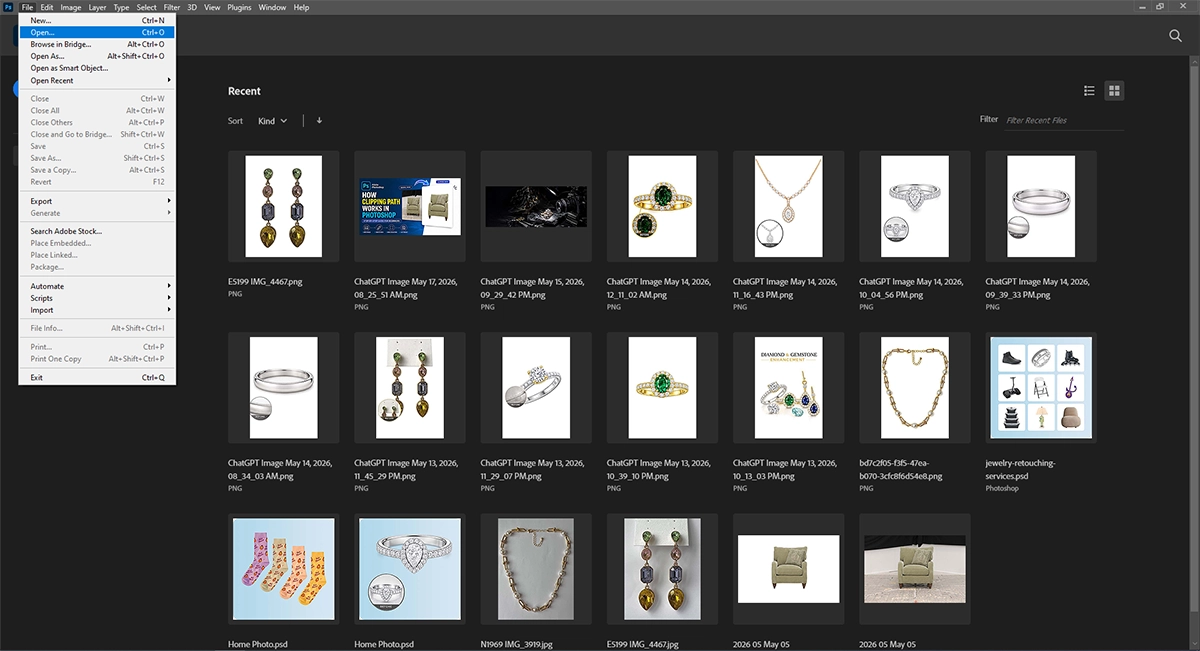Open ES199 IMG_4467.png earrings thumbnail
This screenshot has width=1200, height=651.
[283, 207]
